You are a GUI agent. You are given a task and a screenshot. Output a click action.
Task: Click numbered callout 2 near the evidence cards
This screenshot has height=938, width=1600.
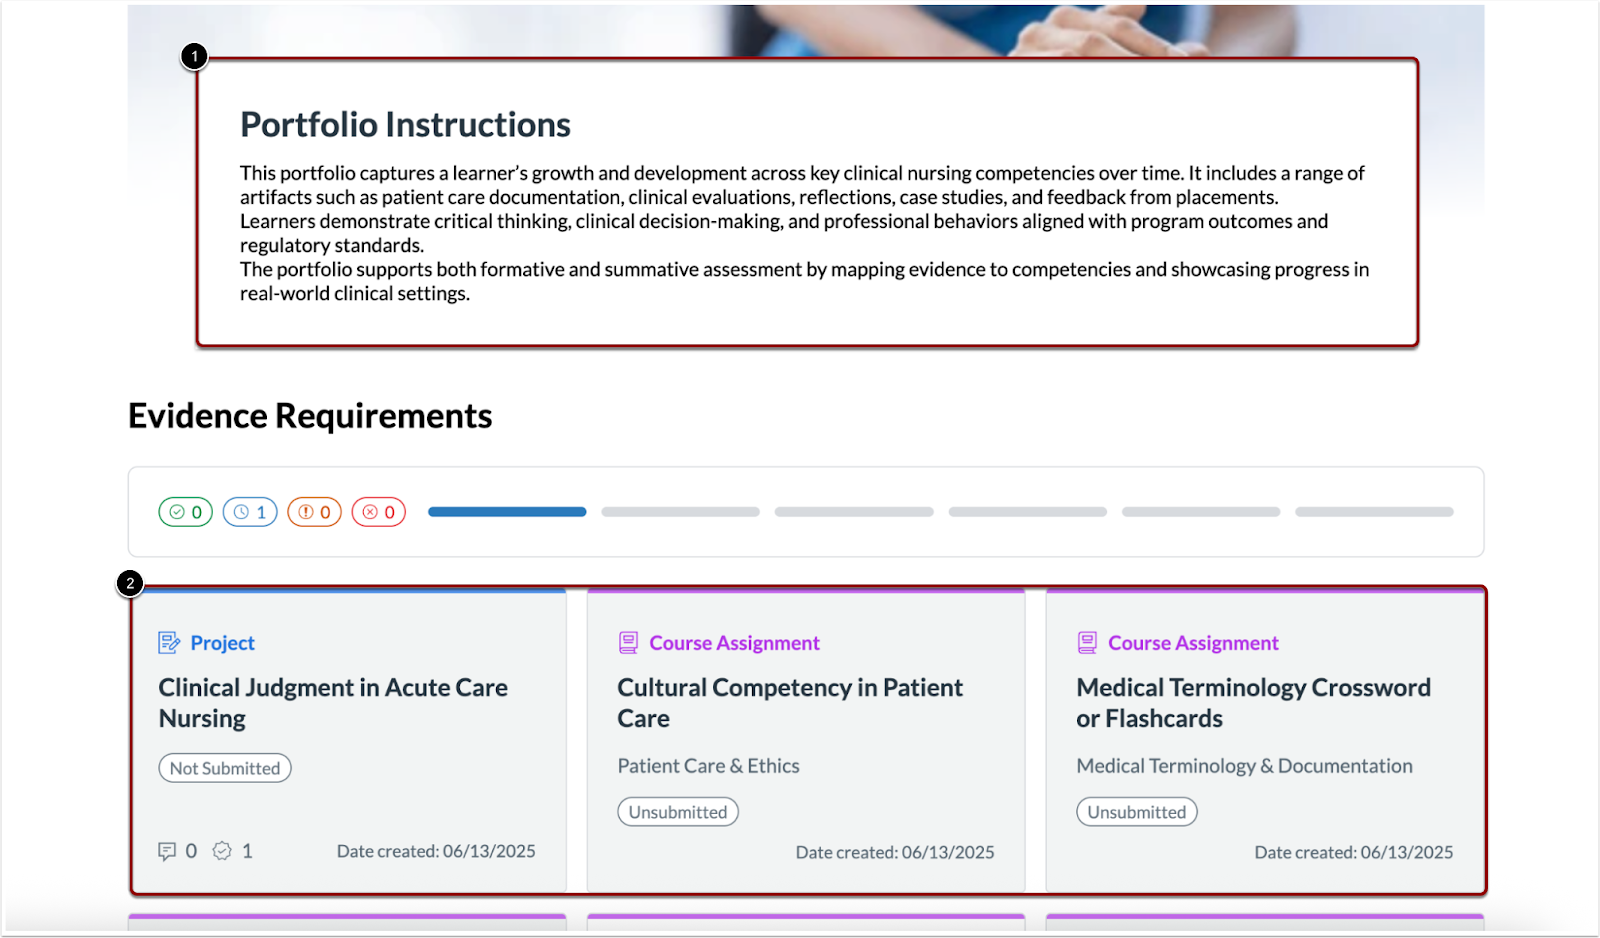pos(131,584)
